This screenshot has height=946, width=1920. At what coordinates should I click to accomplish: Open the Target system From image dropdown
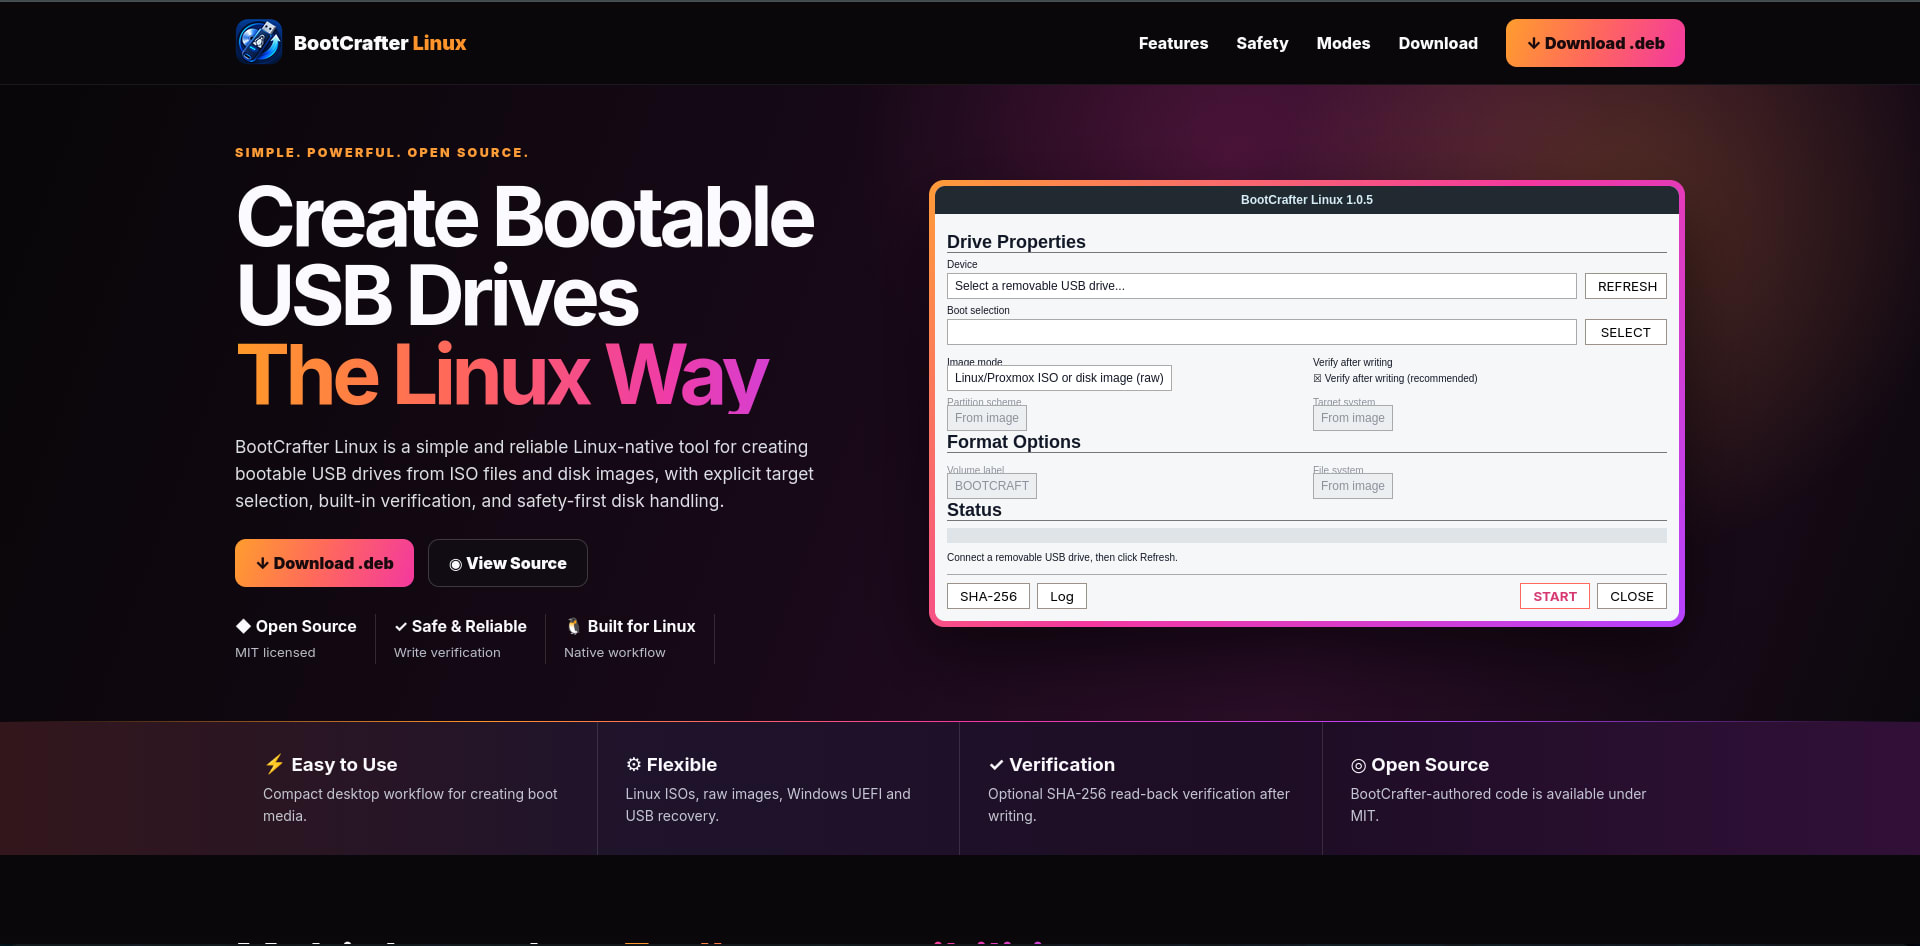coord(1353,418)
